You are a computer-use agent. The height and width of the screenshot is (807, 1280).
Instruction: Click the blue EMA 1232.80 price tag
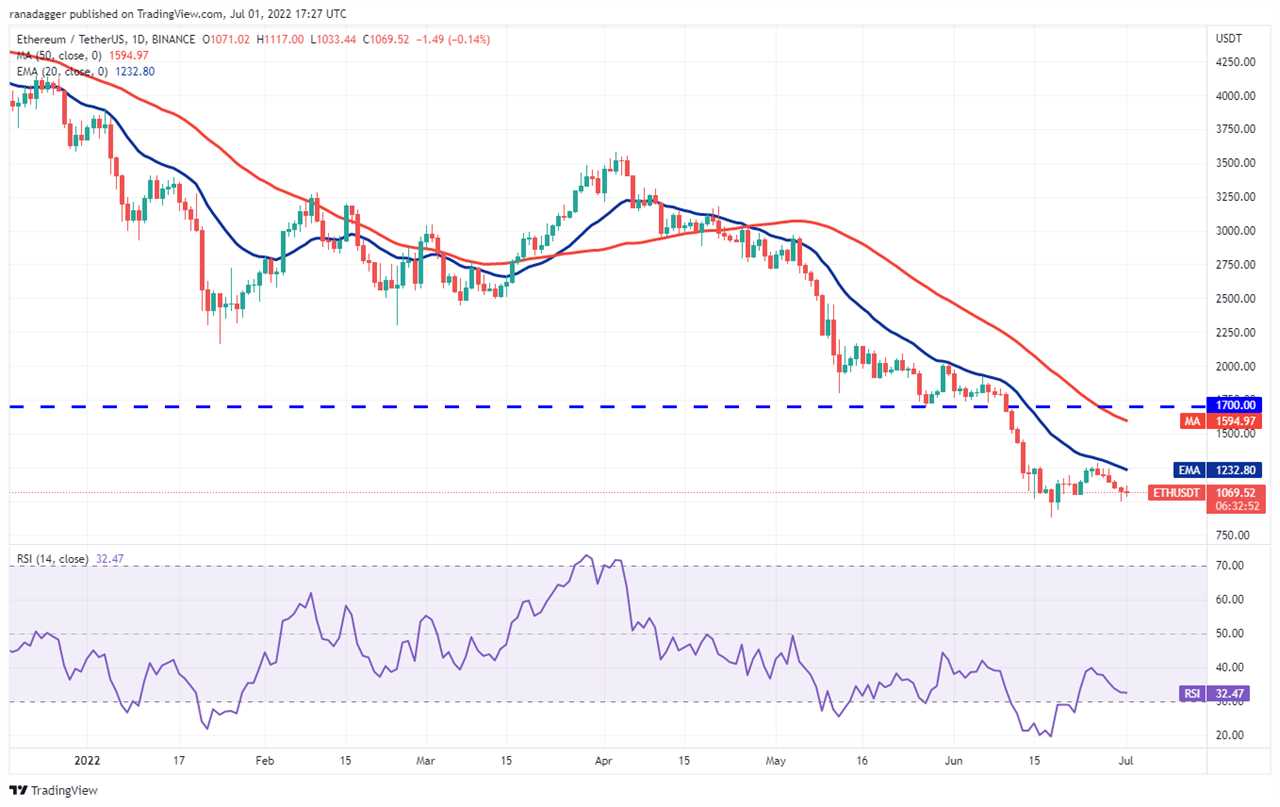tap(1220, 468)
